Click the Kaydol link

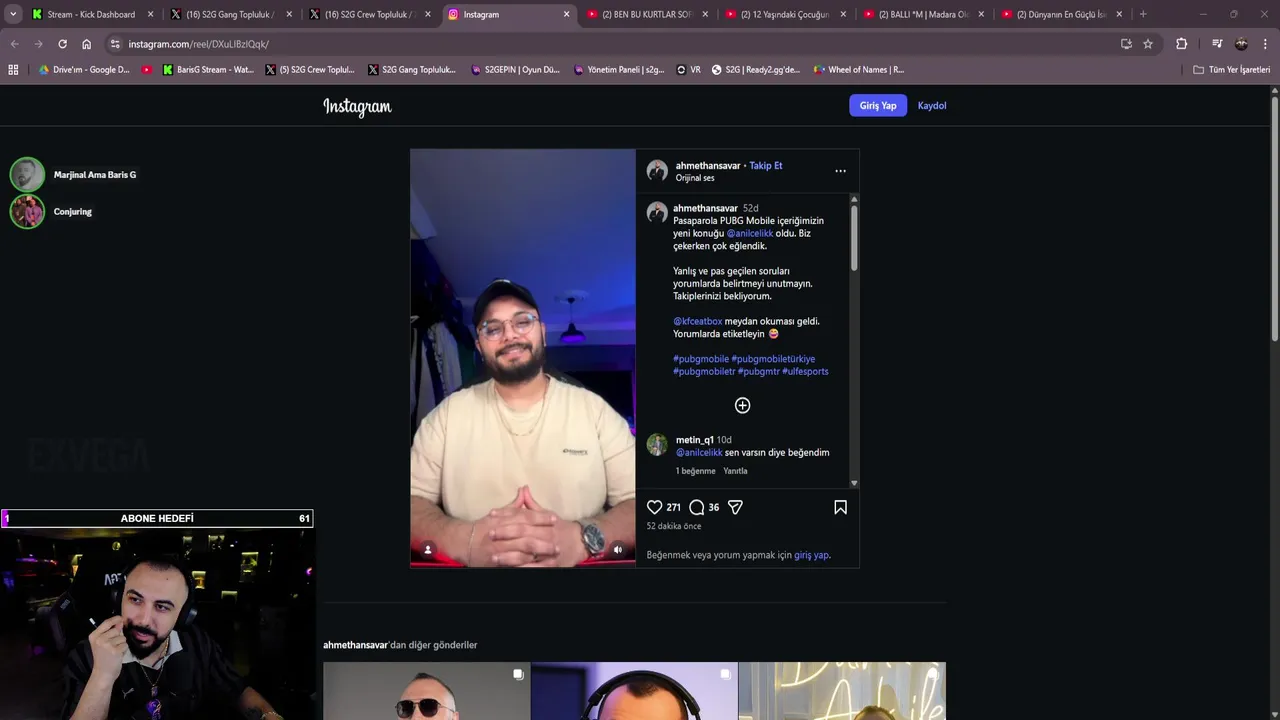pyautogui.click(x=932, y=105)
